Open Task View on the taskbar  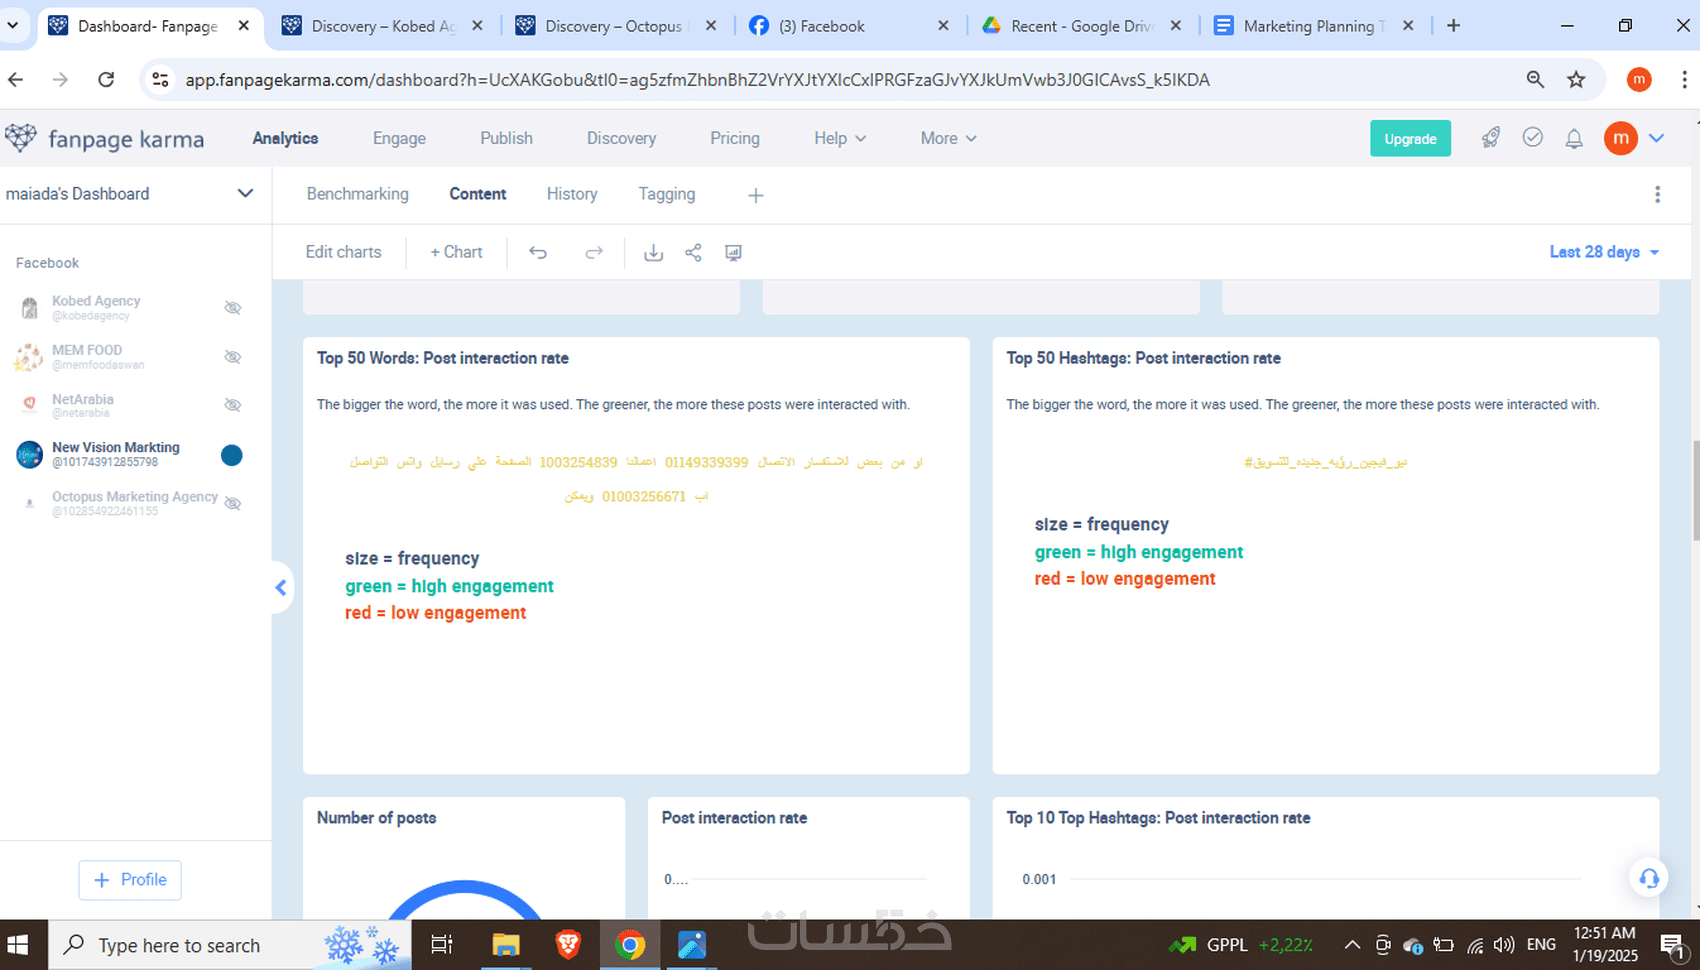(441, 945)
